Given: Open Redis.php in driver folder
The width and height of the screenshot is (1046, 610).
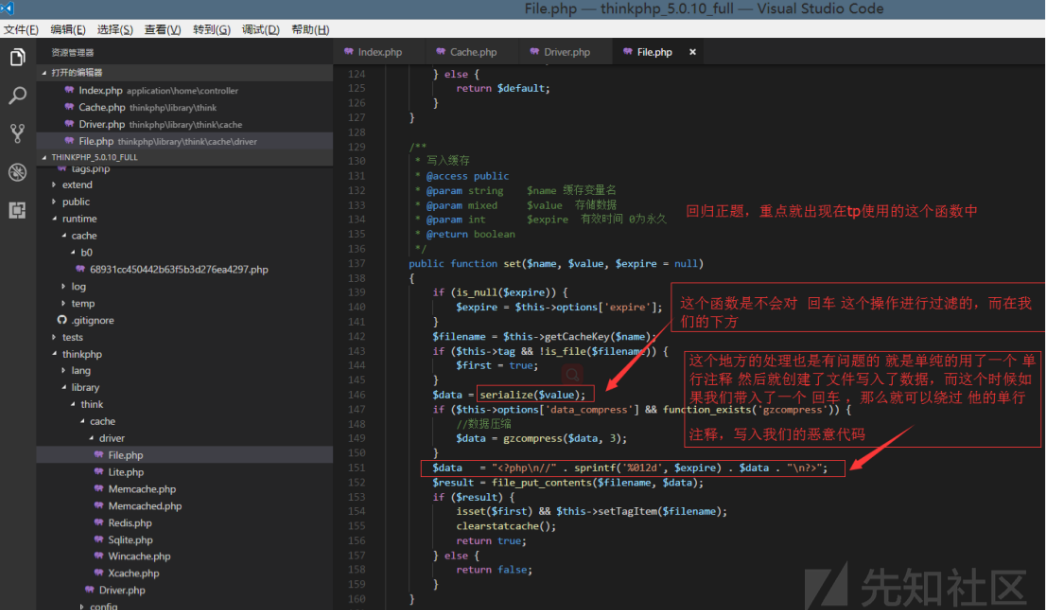Looking at the screenshot, I should [129, 523].
